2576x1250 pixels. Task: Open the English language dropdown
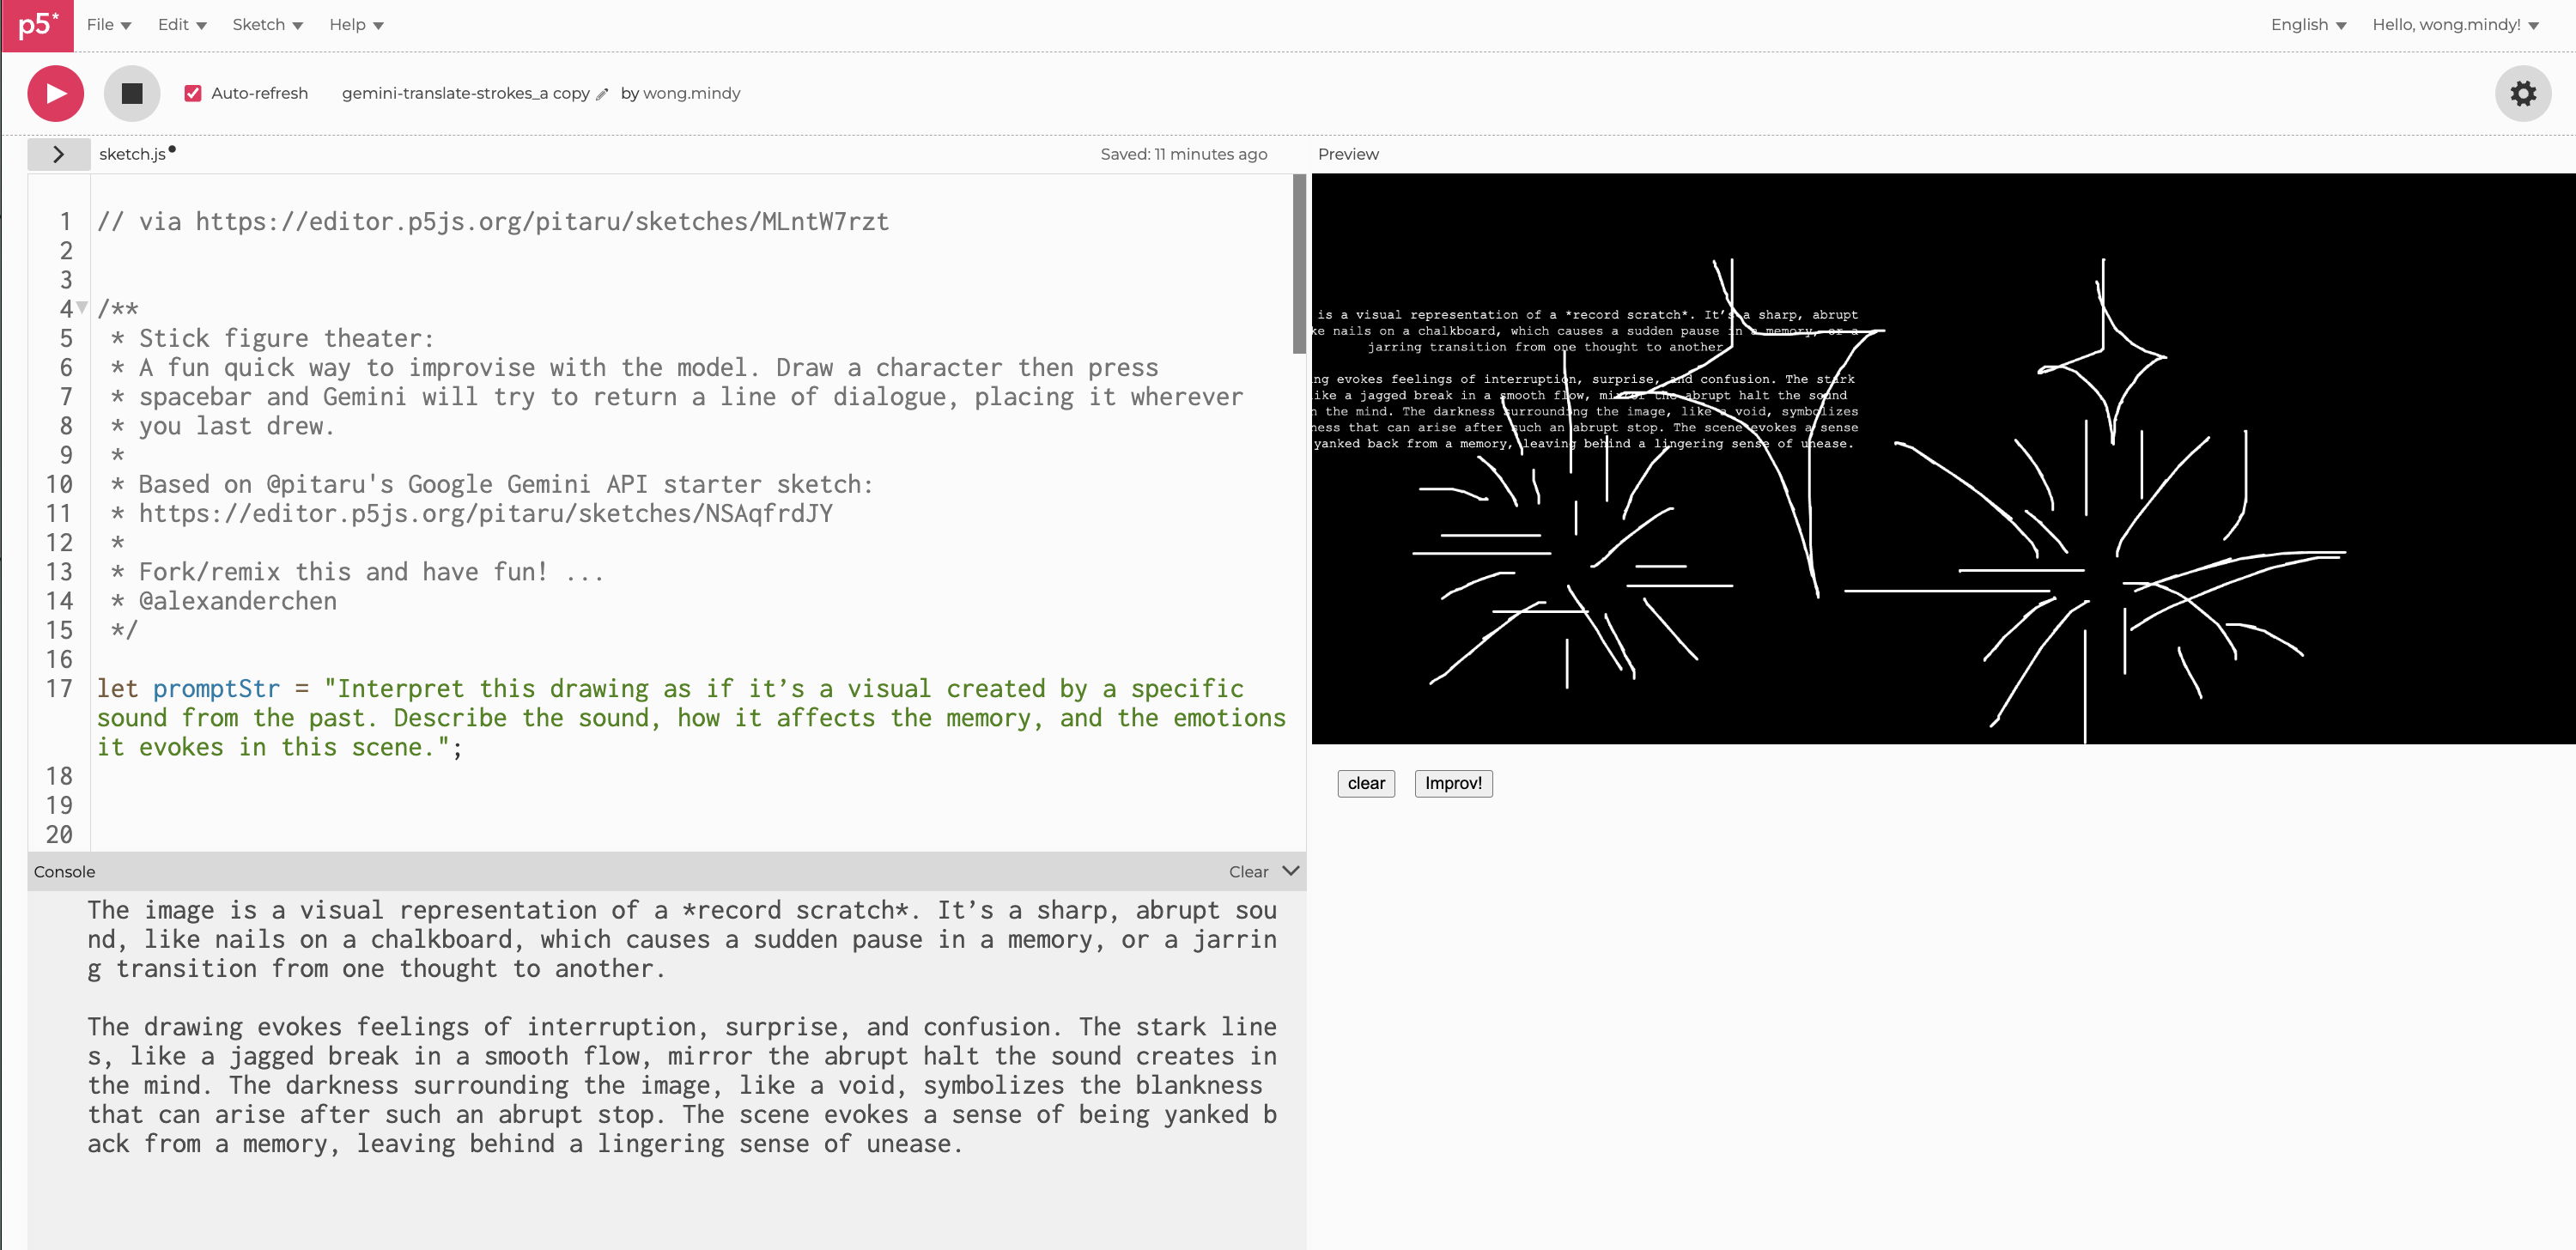(2307, 25)
